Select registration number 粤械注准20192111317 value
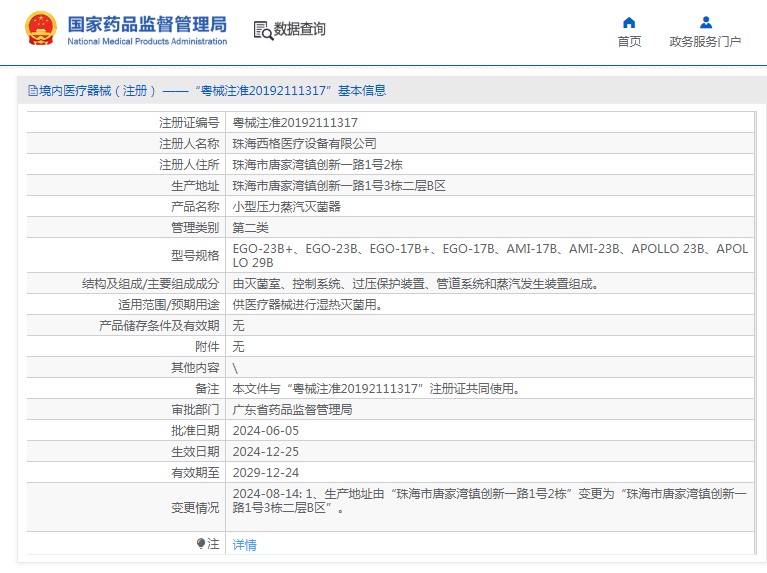This screenshot has height=573, width=767. pos(295,123)
